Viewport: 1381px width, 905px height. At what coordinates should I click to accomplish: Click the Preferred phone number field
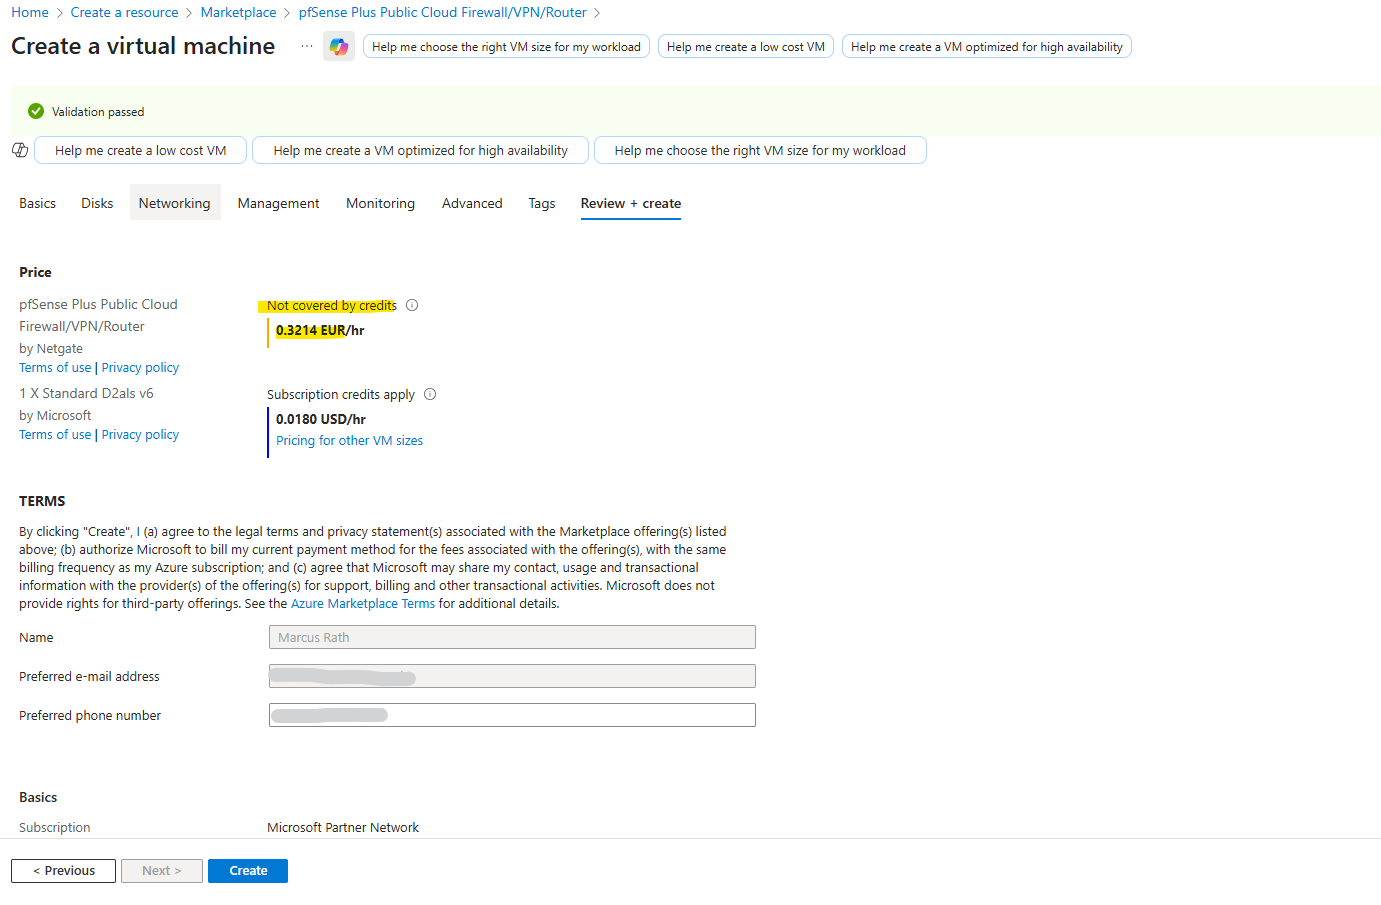512,715
